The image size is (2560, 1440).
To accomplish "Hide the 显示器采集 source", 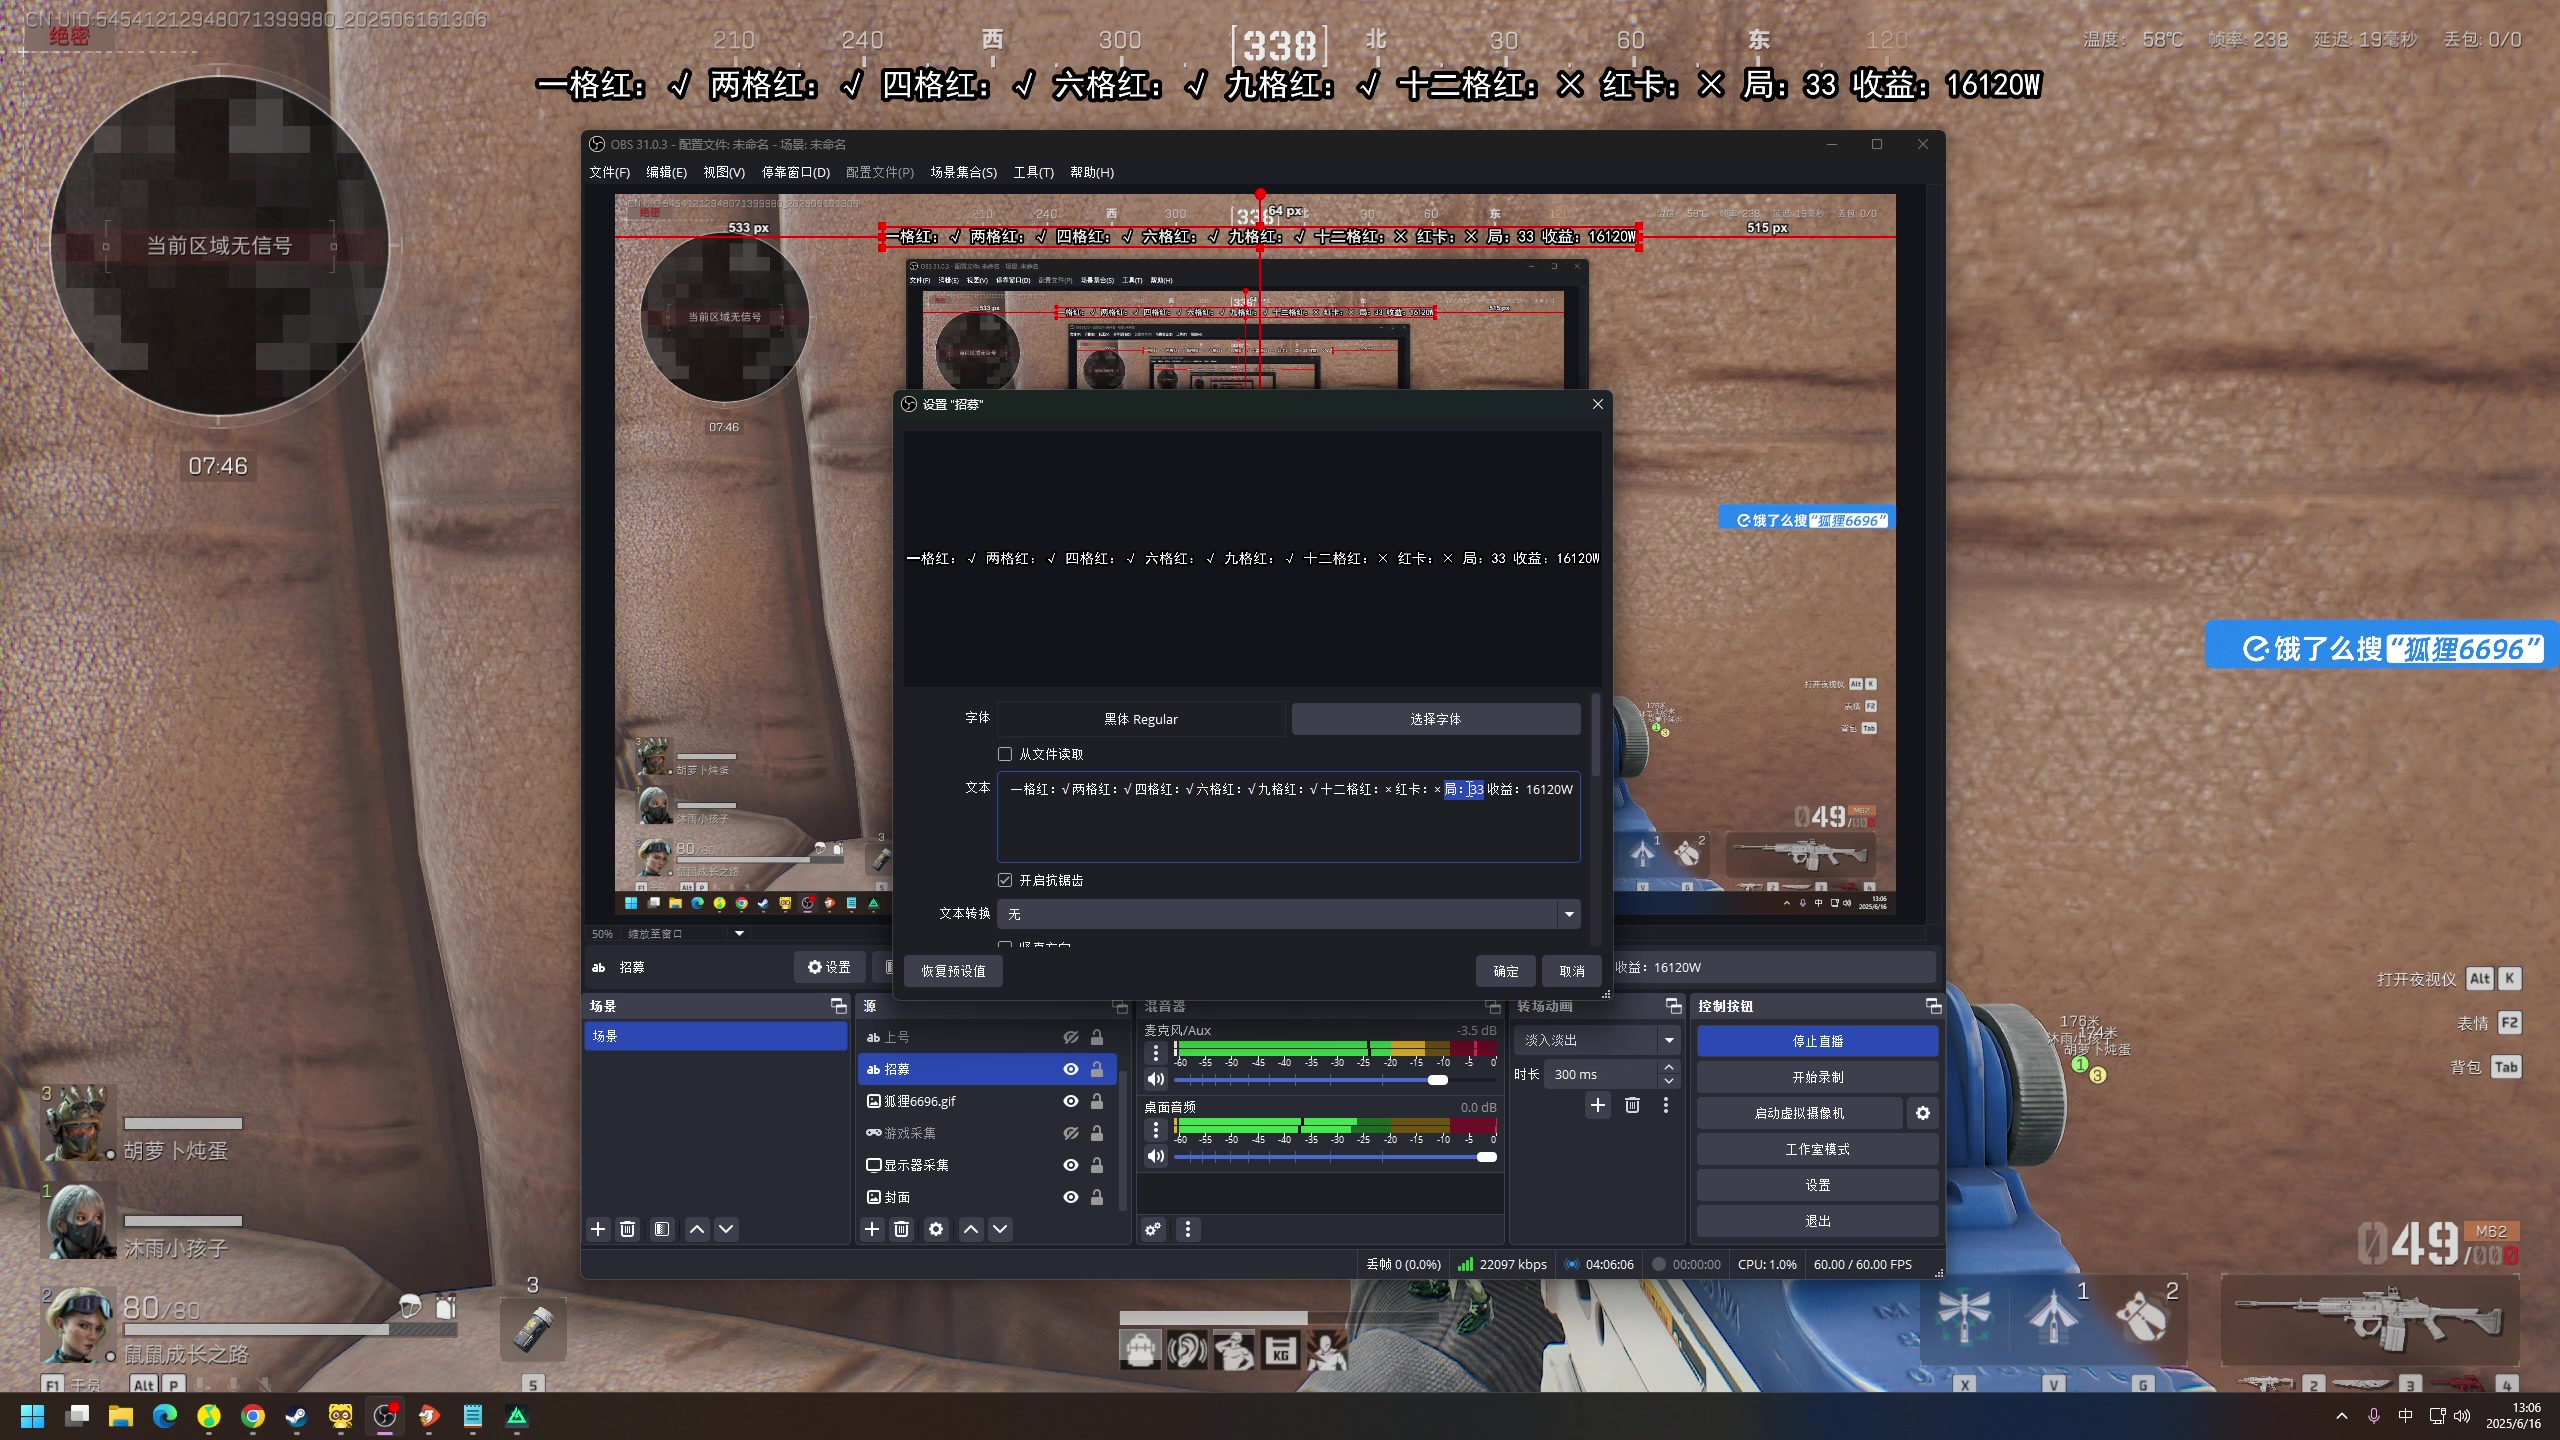I will 1070,1165.
